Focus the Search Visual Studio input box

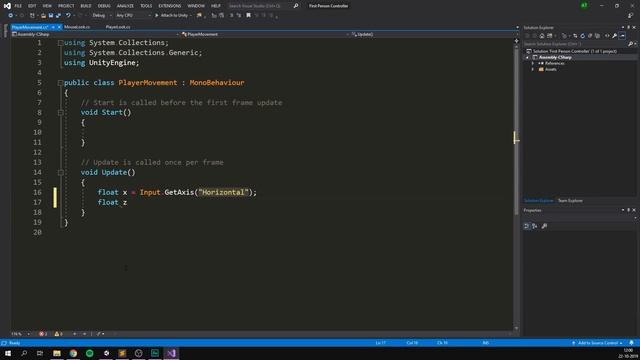pyautogui.click(x=259, y=6)
